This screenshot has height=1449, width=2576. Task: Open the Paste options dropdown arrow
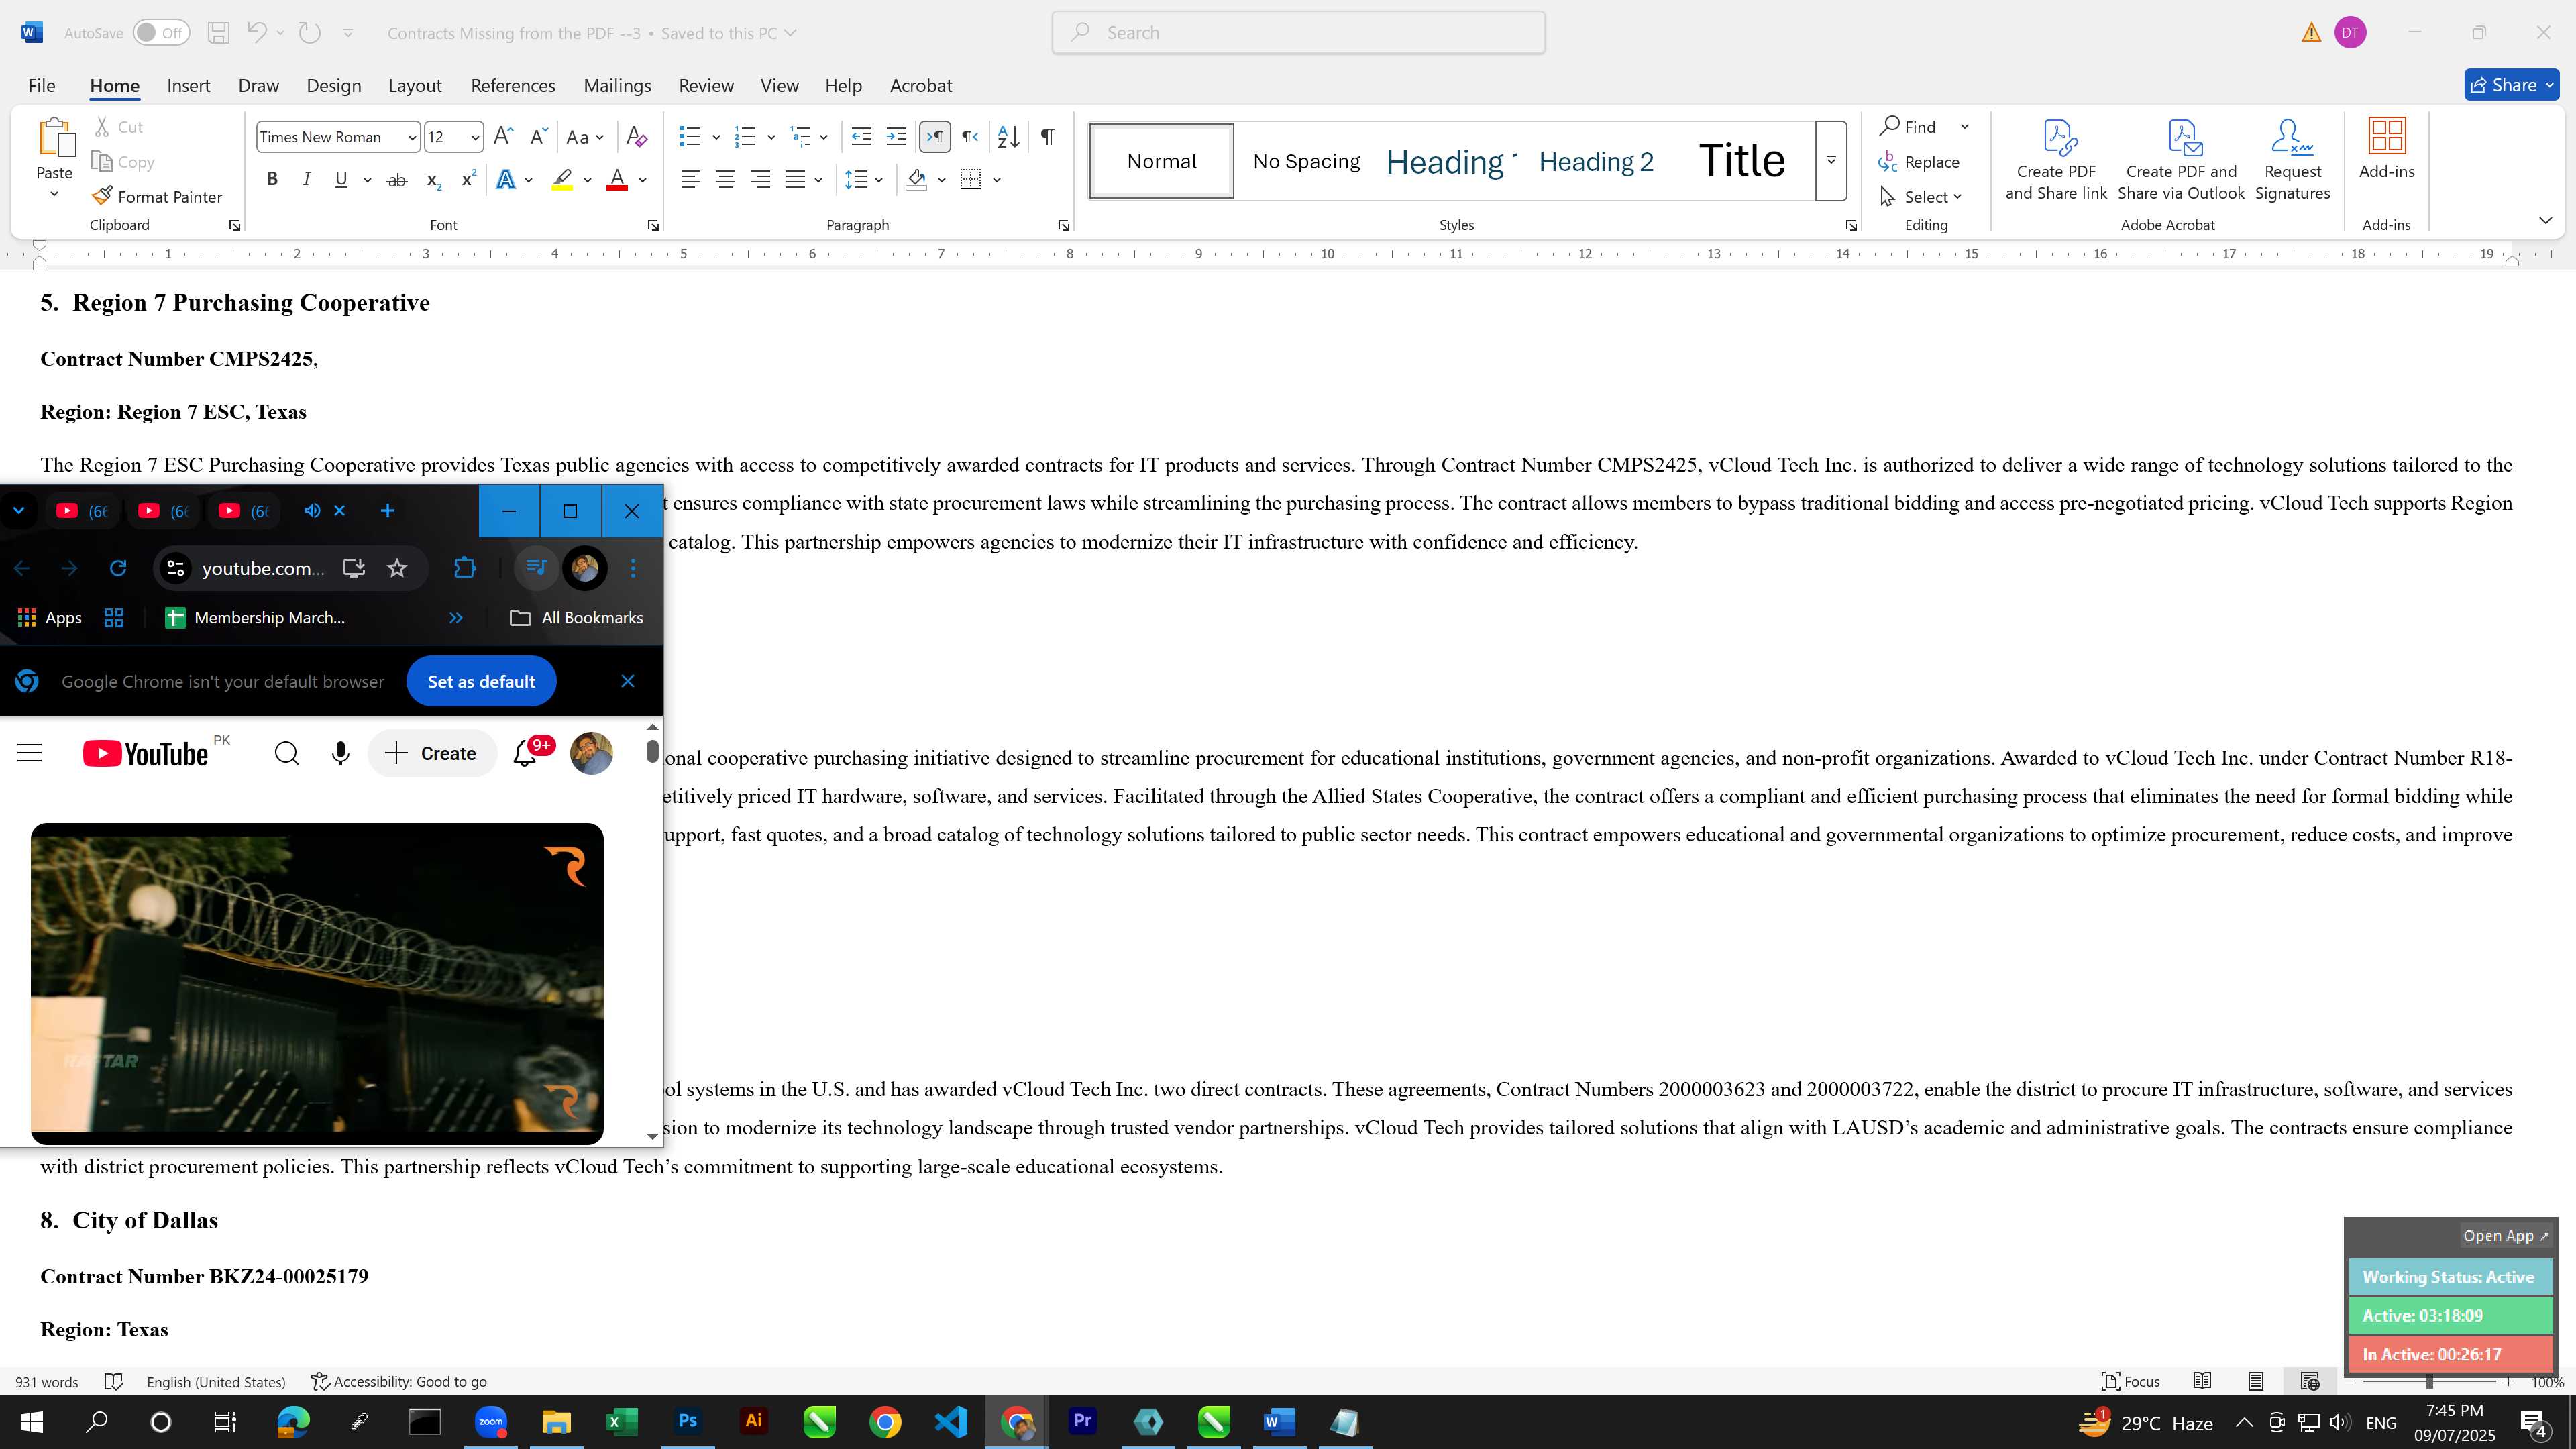coord(54,194)
